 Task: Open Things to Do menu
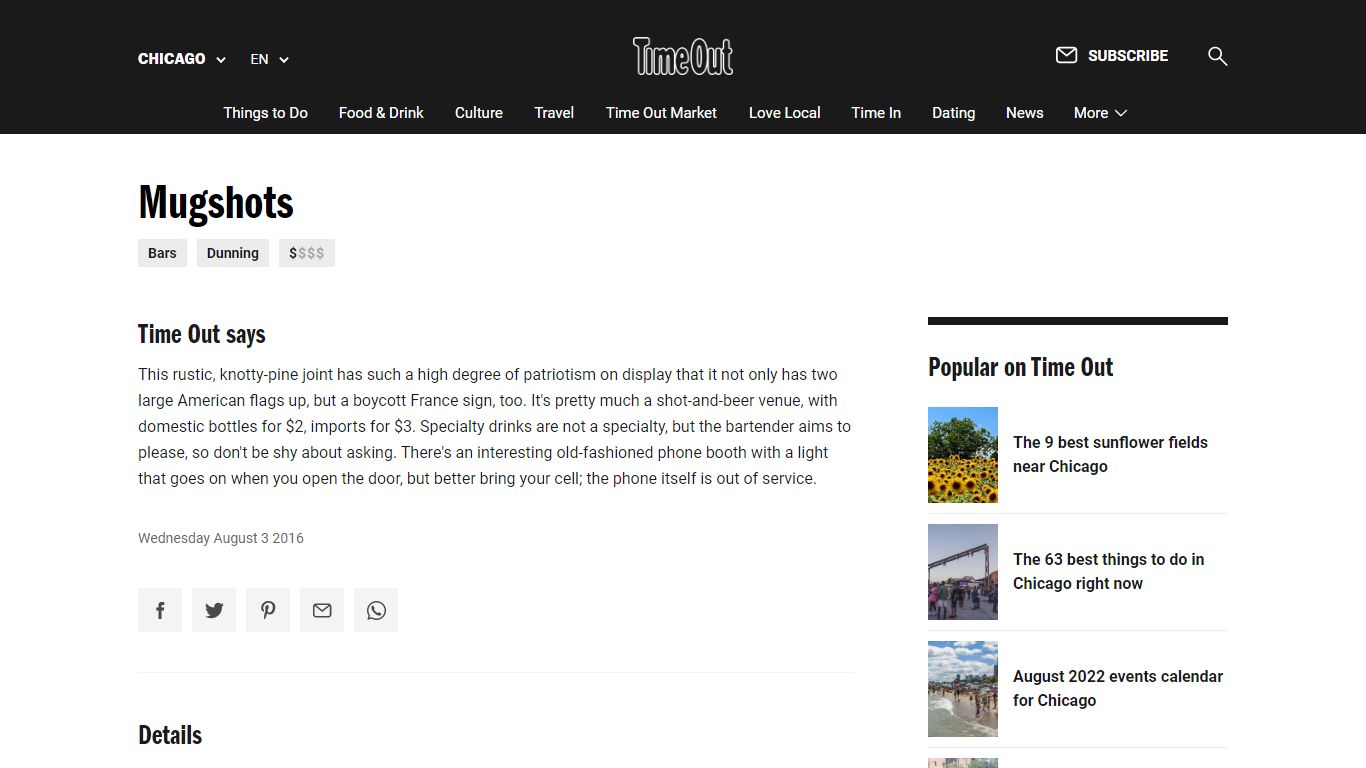[x=265, y=113]
